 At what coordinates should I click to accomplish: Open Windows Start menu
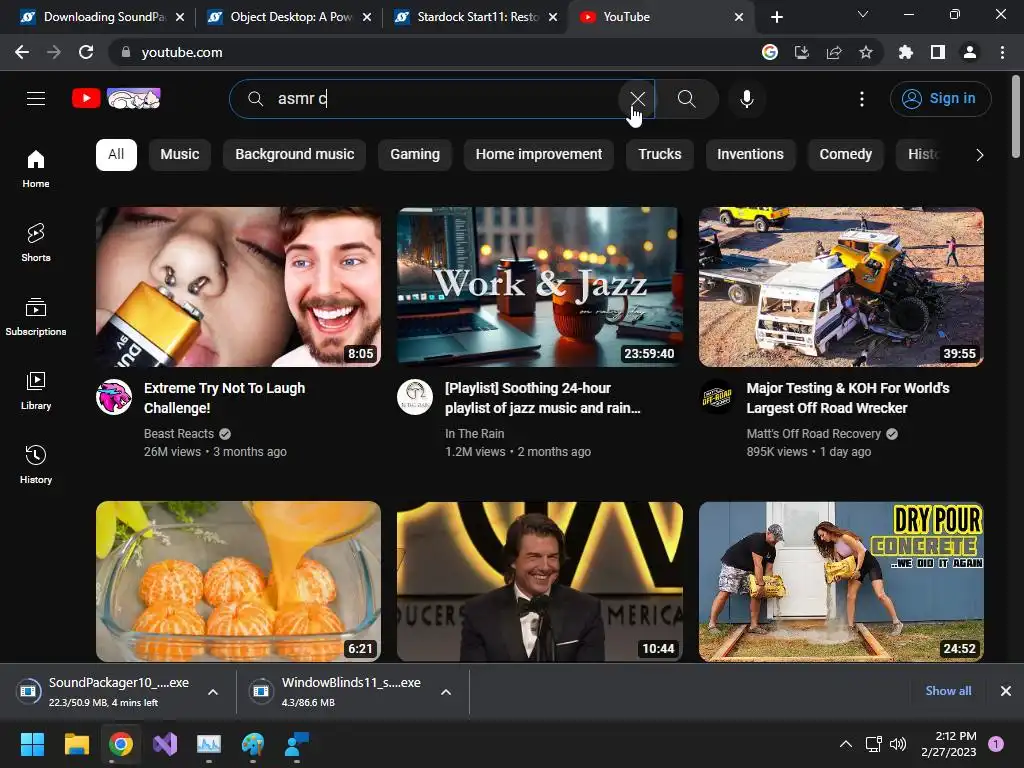click(32, 744)
